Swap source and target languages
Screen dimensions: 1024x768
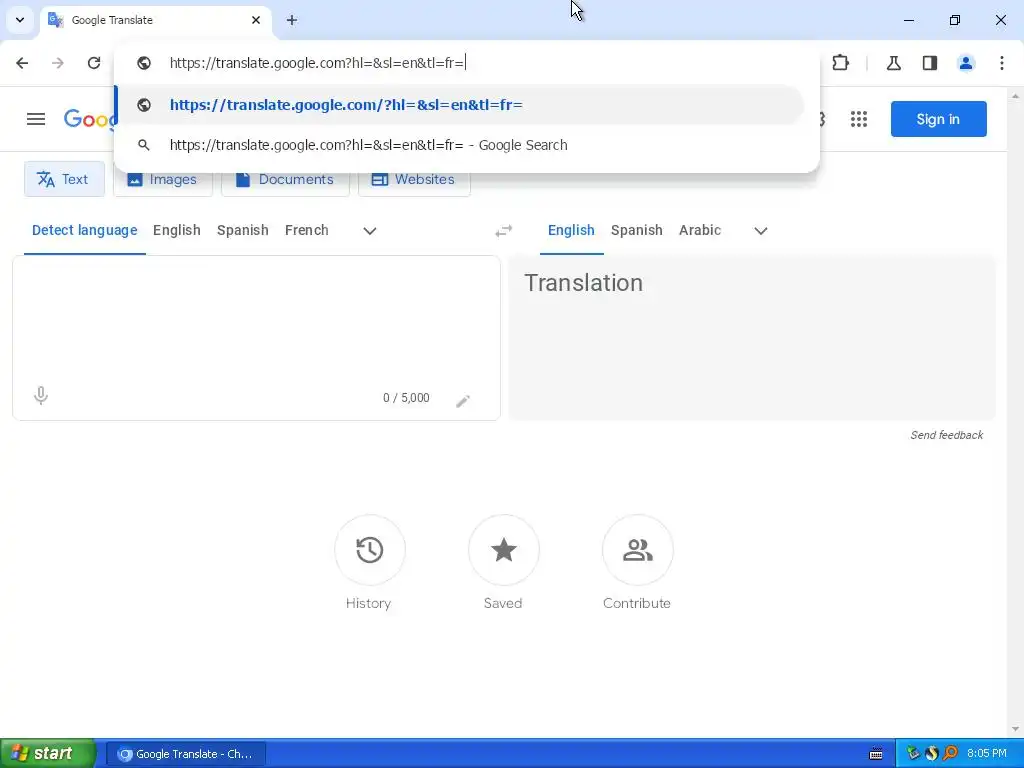[504, 231]
